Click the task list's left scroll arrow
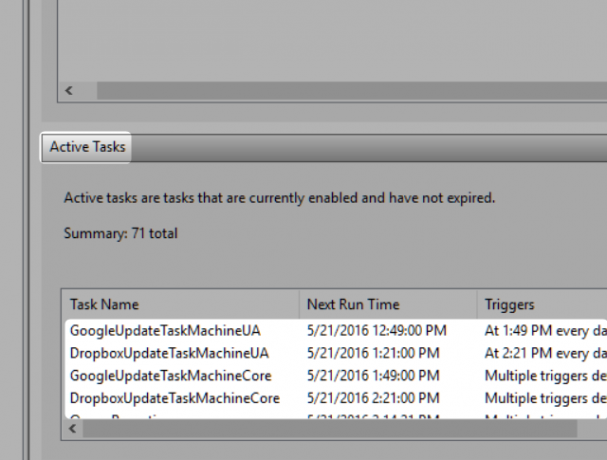 73,429
